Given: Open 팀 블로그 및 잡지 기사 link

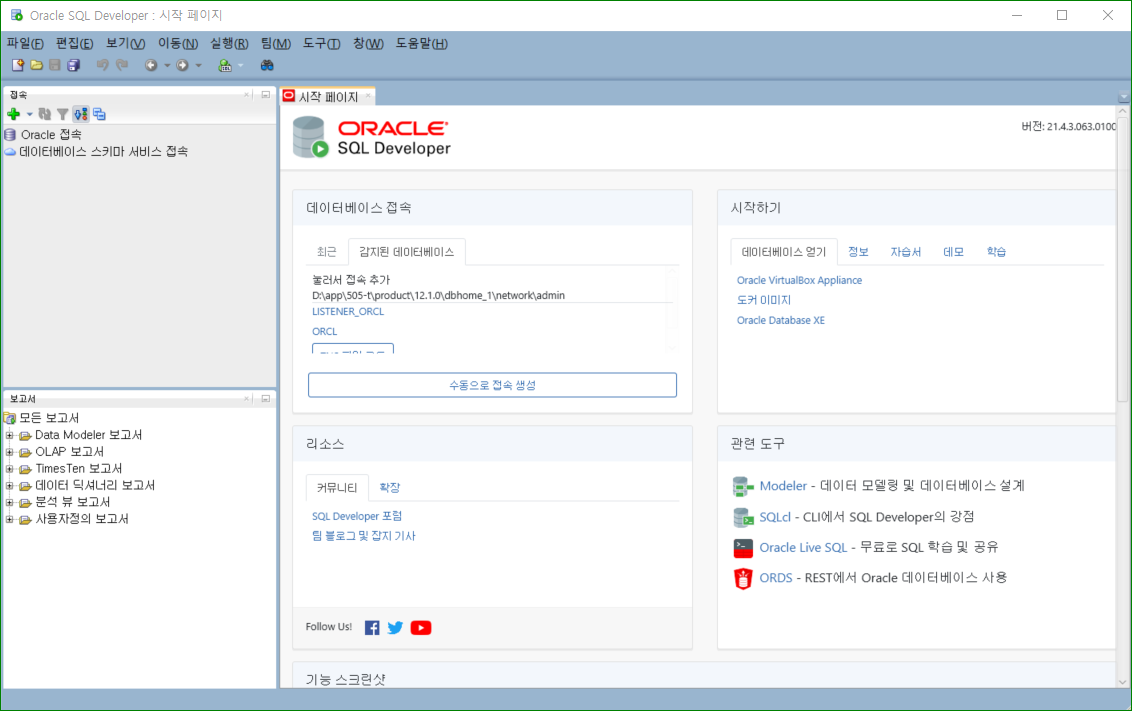Looking at the screenshot, I should pos(363,536).
